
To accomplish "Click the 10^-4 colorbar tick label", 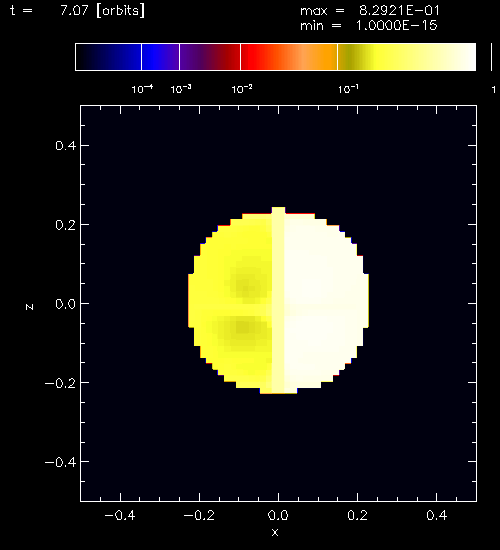I will pos(142,89).
